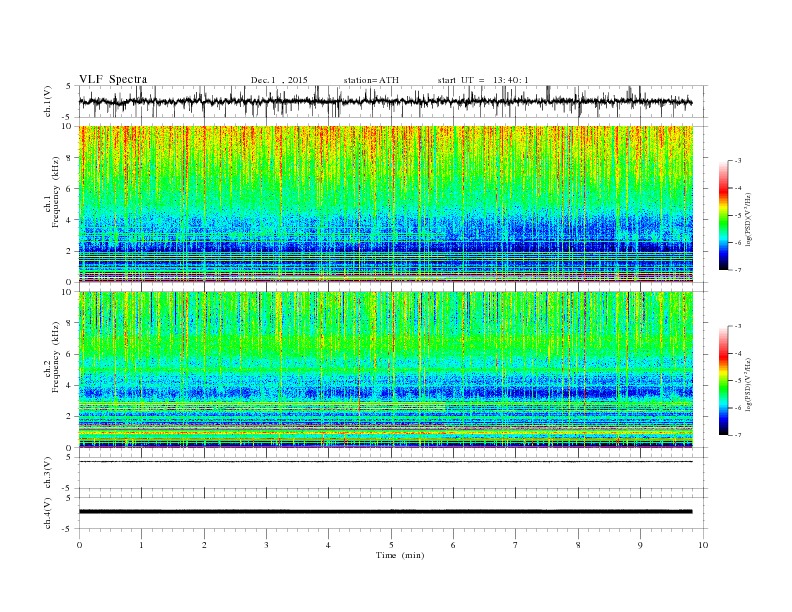The height and width of the screenshot is (612, 792).
Task: Click the ch.4 thick voltage trace
Action: [386, 512]
